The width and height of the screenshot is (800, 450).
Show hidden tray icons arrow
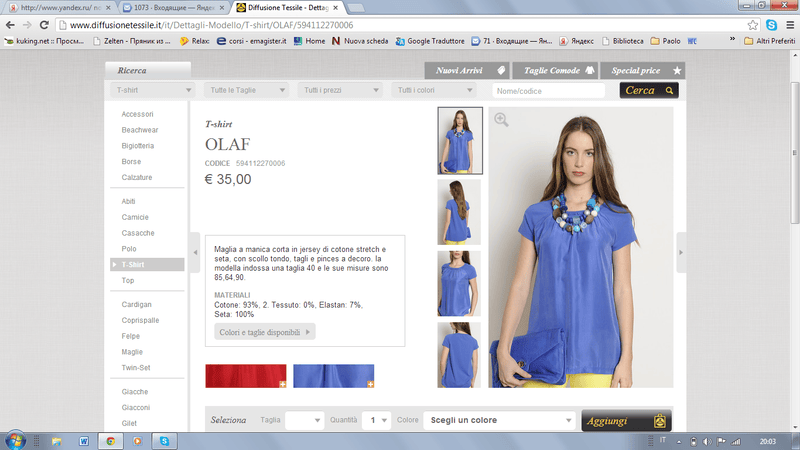tap(679, 442)
